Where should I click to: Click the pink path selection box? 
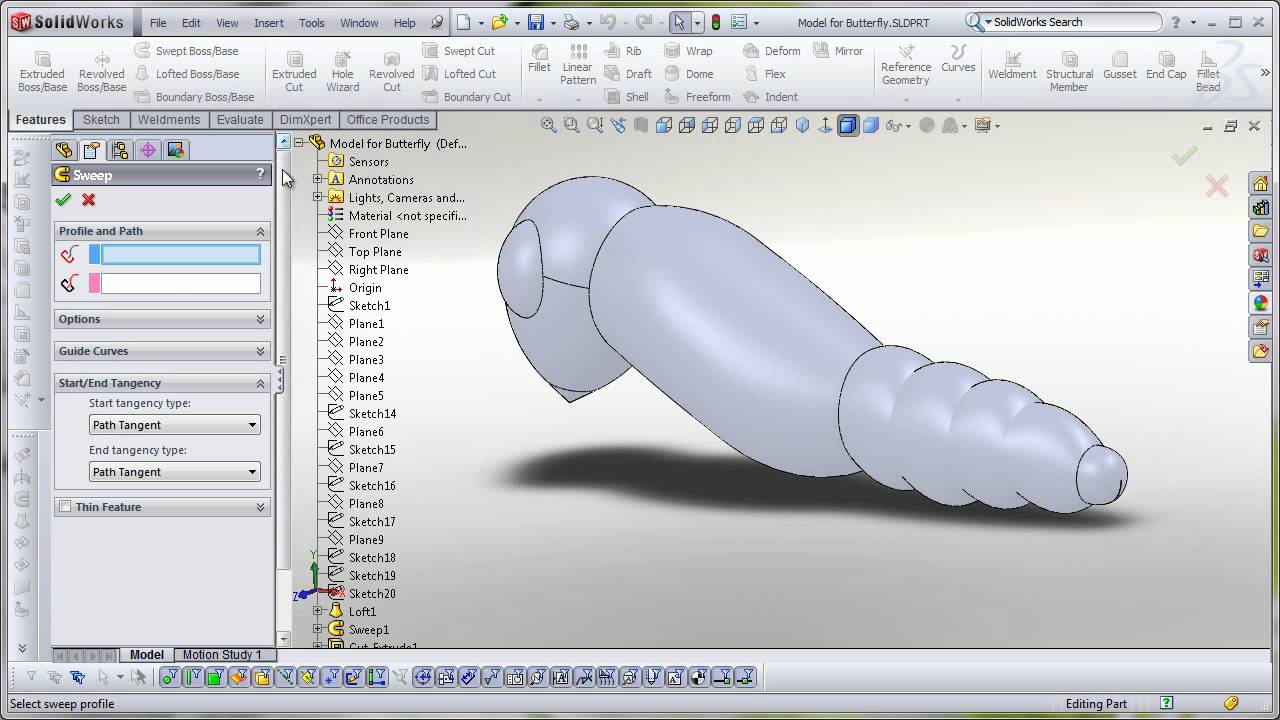click(180, 284)
